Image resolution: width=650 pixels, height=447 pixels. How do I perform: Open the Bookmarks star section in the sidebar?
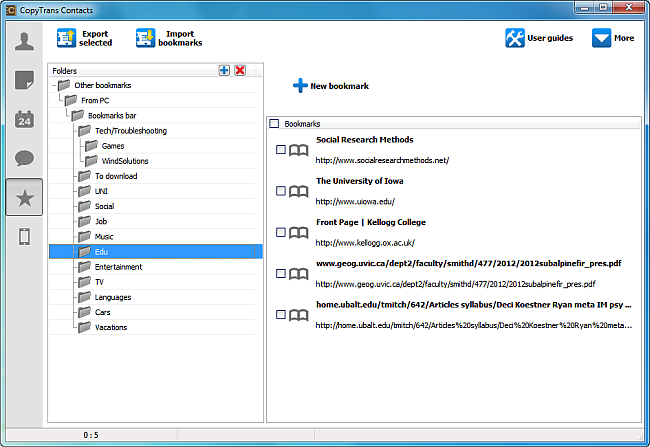click(24, 197)
